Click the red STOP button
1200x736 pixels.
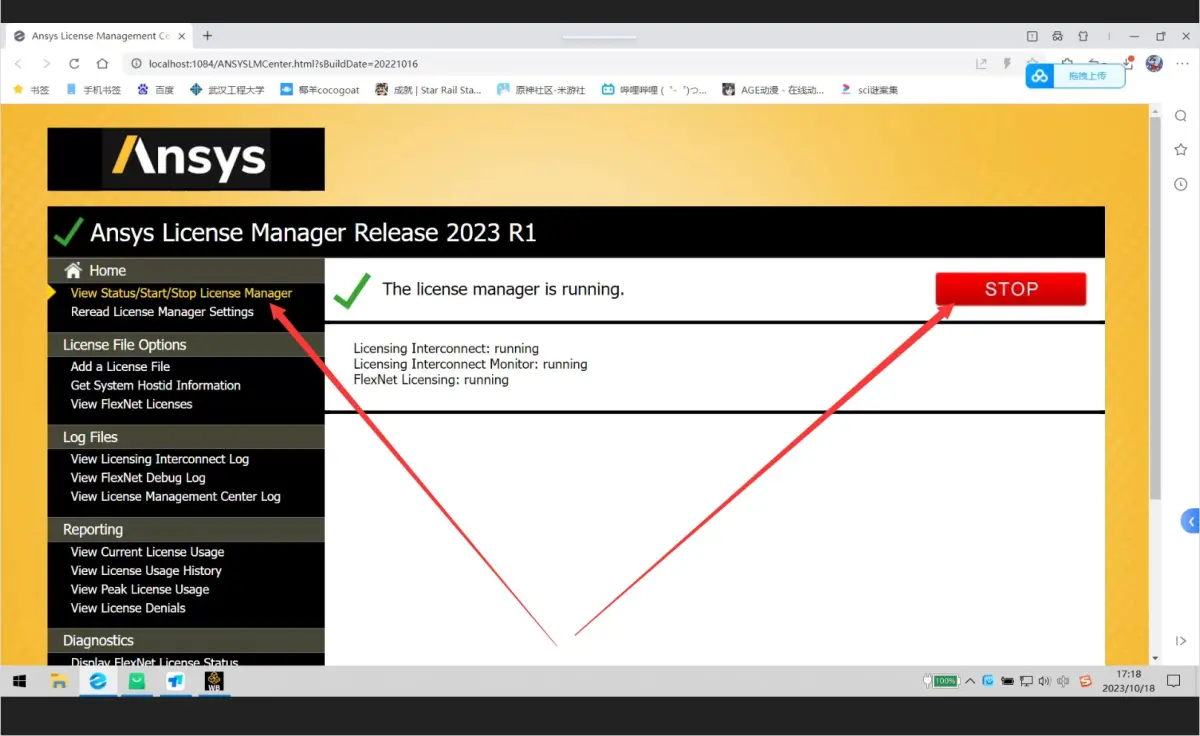1011,289
